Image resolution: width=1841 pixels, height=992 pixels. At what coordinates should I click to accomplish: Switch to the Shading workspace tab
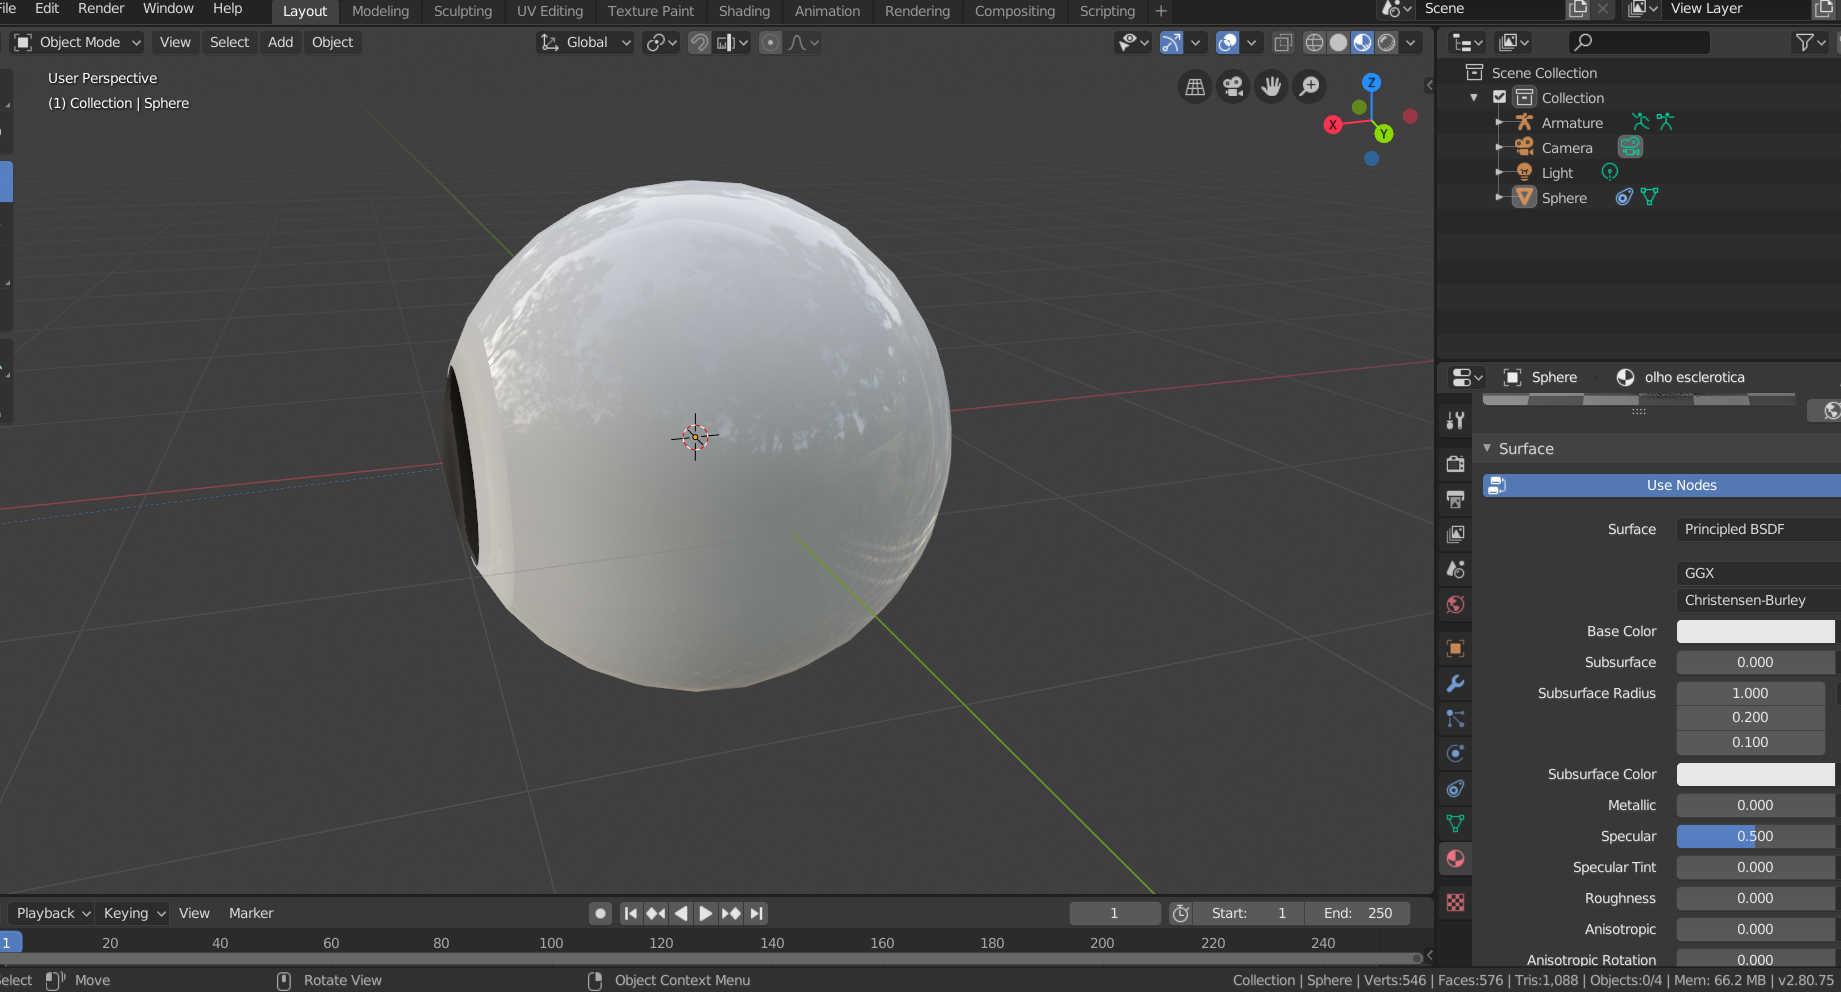(x=745, y=11)
